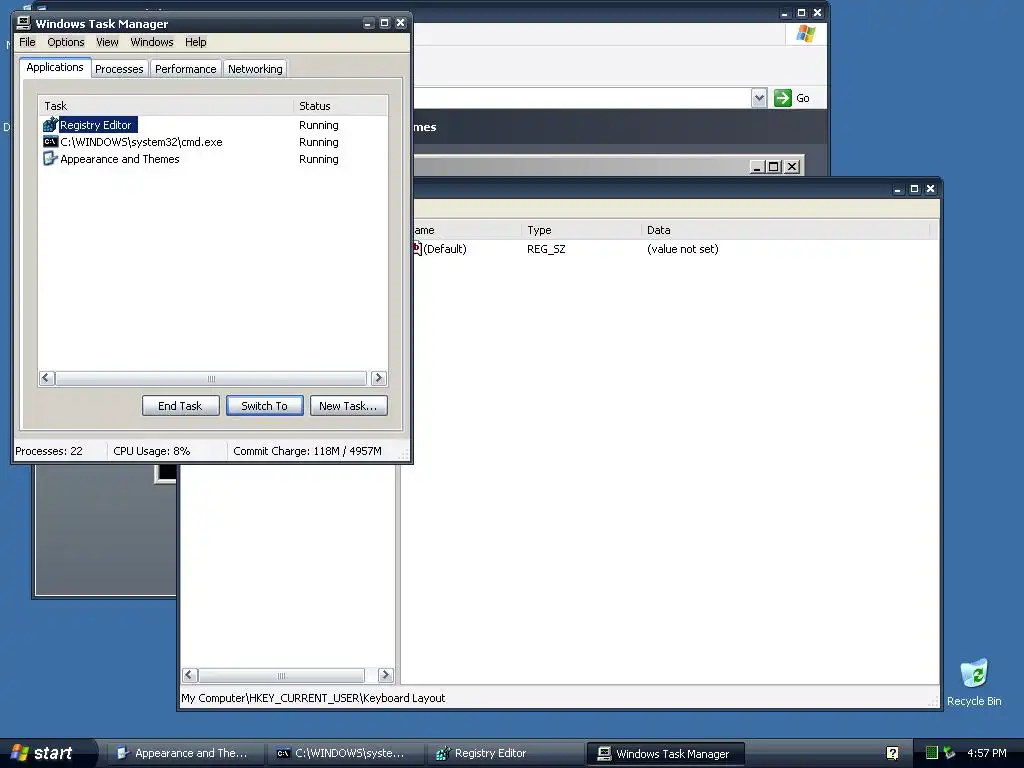
Task: Select the cmd.exe icon in task list
Action: coord(50,142)
